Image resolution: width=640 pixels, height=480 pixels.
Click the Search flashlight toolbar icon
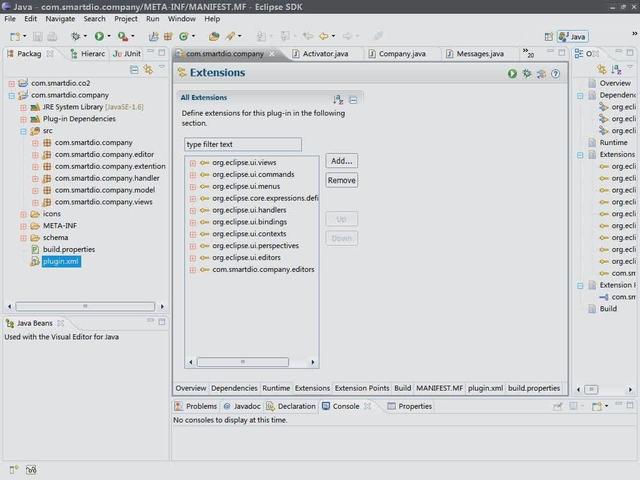click(230, 36)
